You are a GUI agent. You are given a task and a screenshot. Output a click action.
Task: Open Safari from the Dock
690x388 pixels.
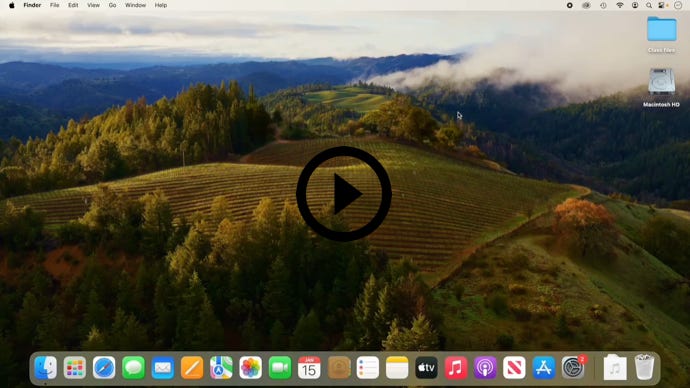click(x=104, y=367)
